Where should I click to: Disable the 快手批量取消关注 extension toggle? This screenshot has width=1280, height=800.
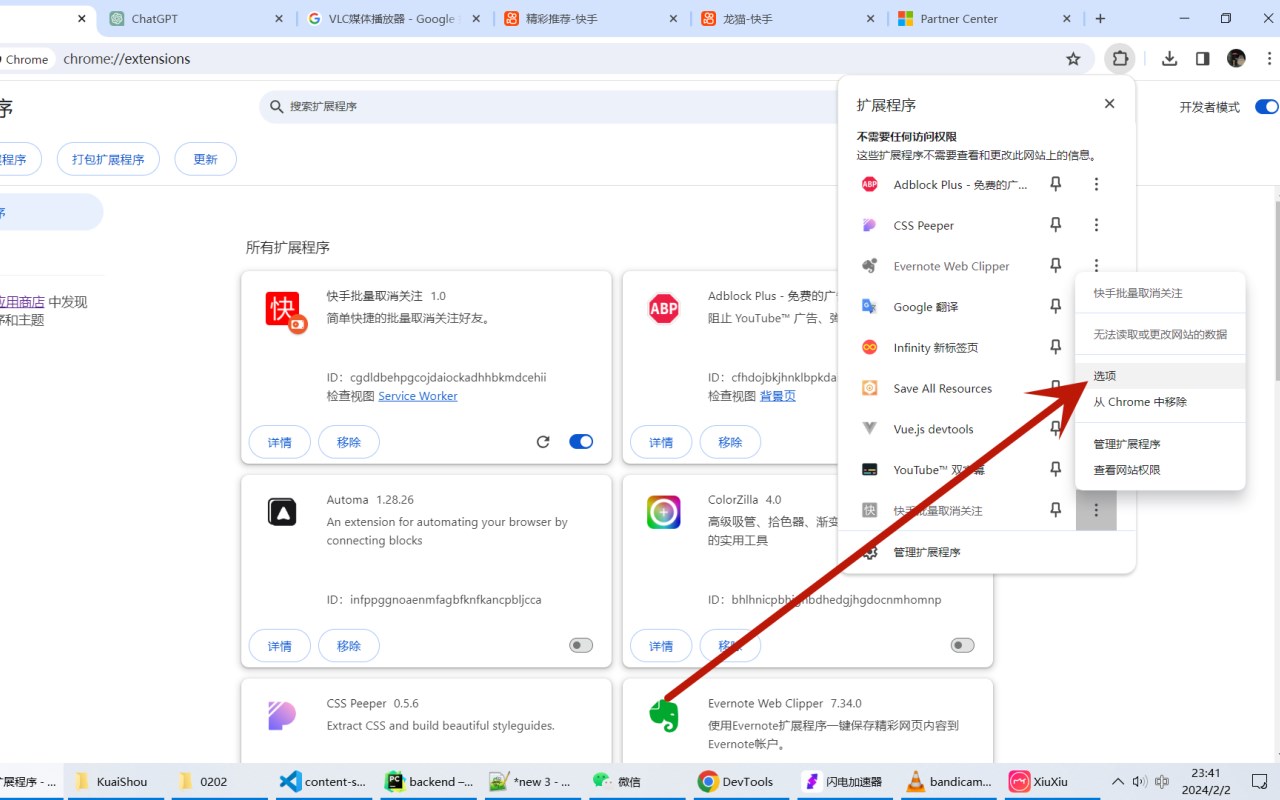pyautogui.click(x=581, y=442)
